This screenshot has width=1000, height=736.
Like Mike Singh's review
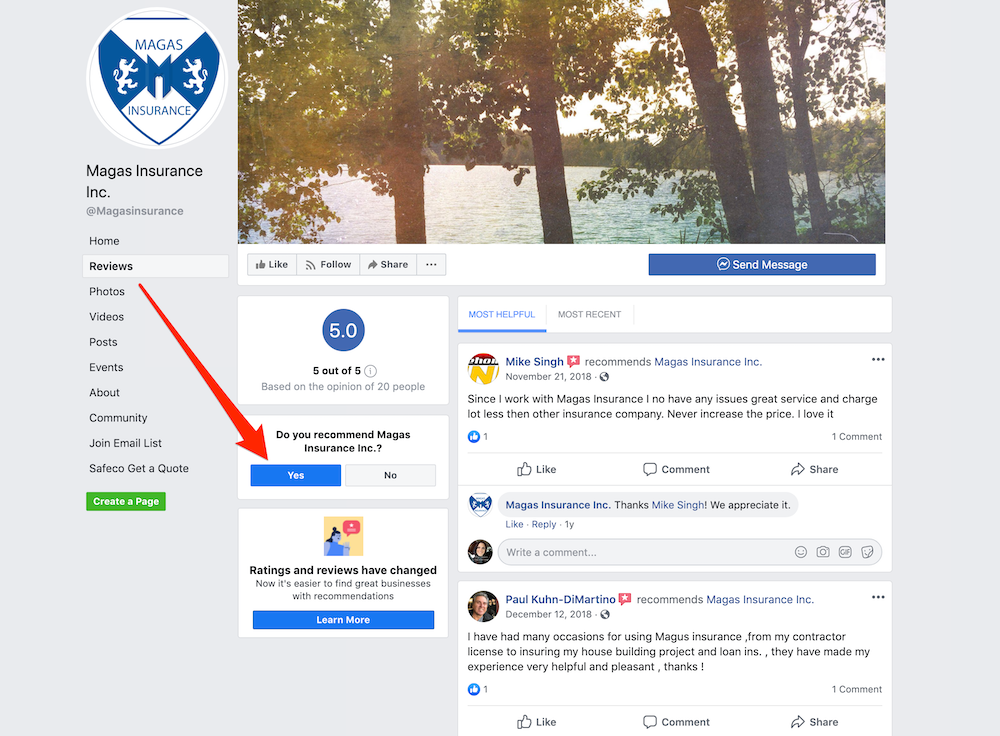(x=536, y=469)
